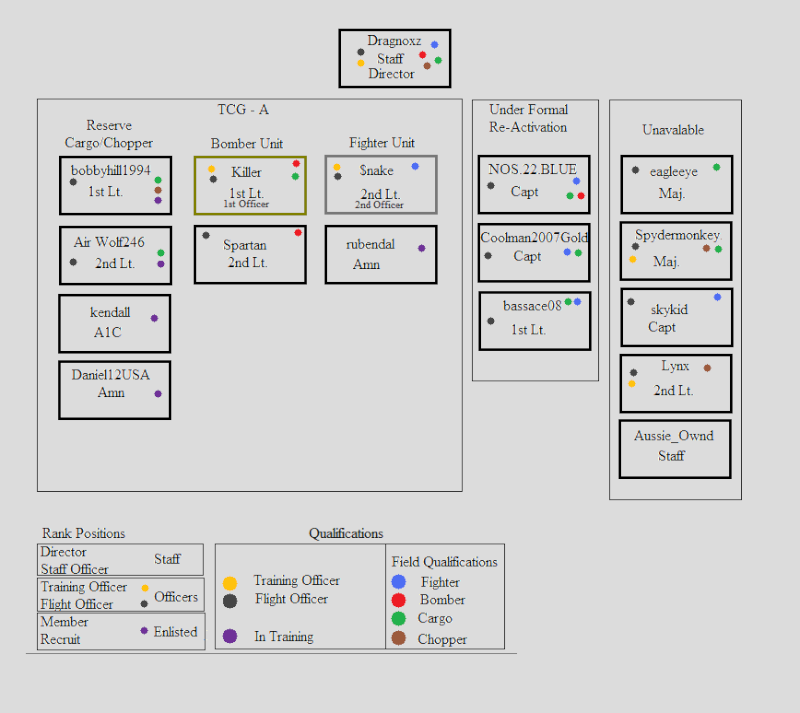Select the Air Wolf246 2nd Lt. card
The image size is (800, 713).
pyautogui.click(x=115, y=255)
